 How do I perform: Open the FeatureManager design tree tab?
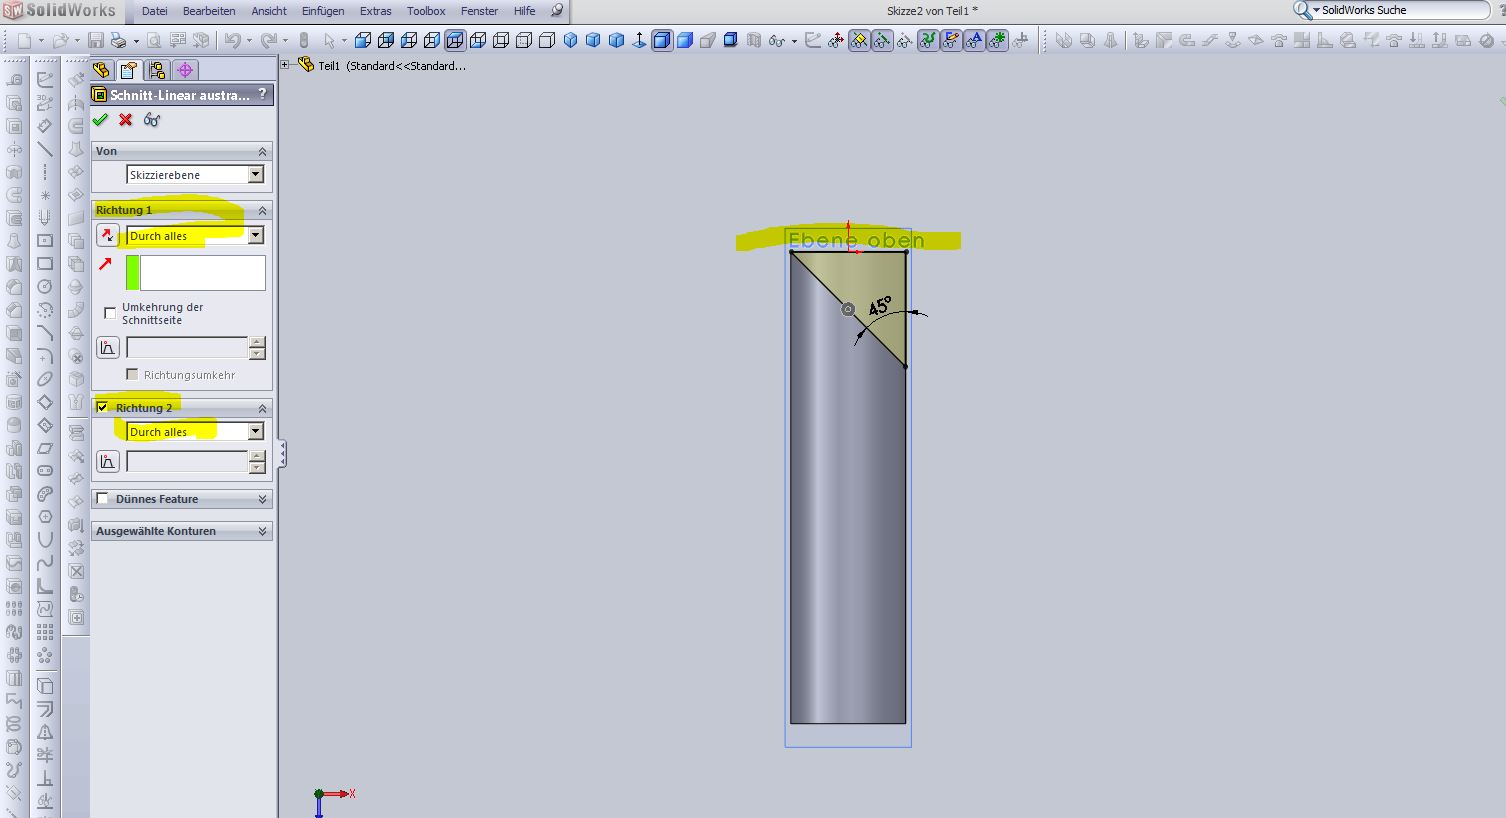pyautogui.click(x=101, y=70)
